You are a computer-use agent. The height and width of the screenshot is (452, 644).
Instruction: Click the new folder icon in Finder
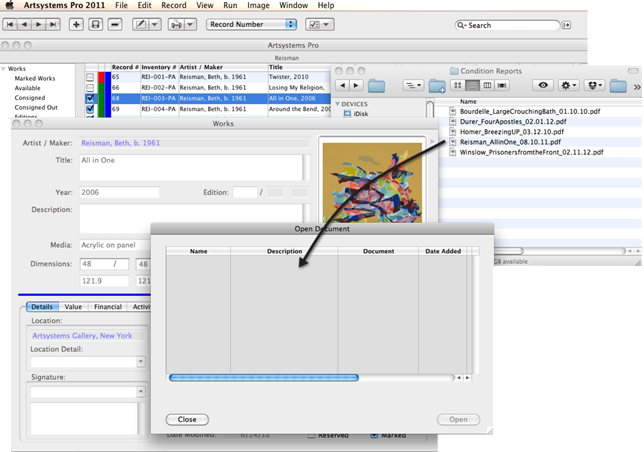(437, 86)
